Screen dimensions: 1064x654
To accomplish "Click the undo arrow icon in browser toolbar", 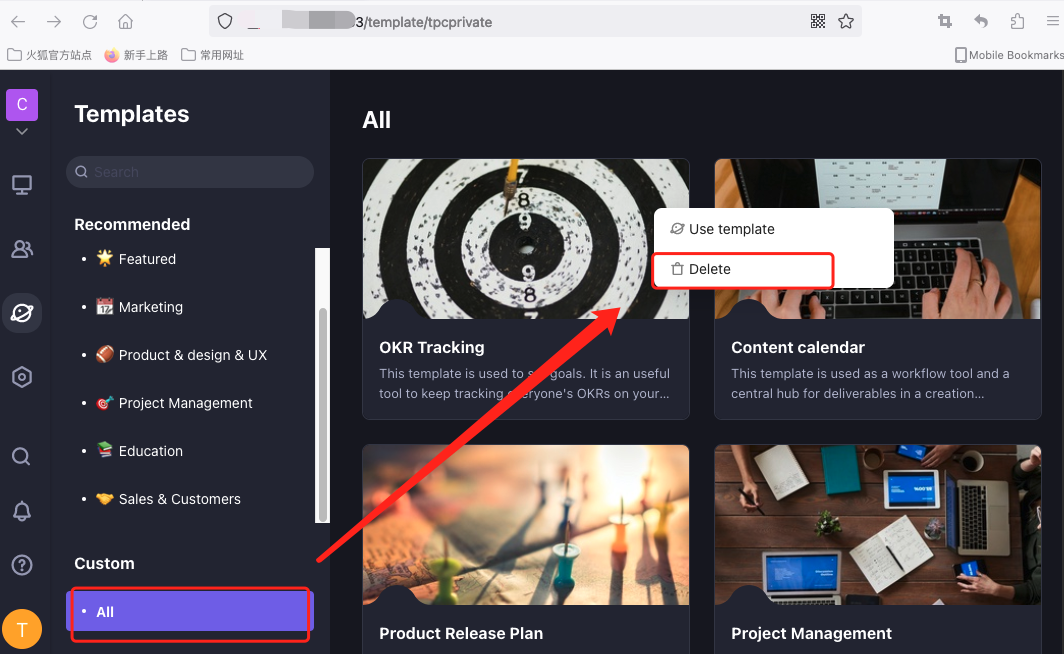I will 981,21.
